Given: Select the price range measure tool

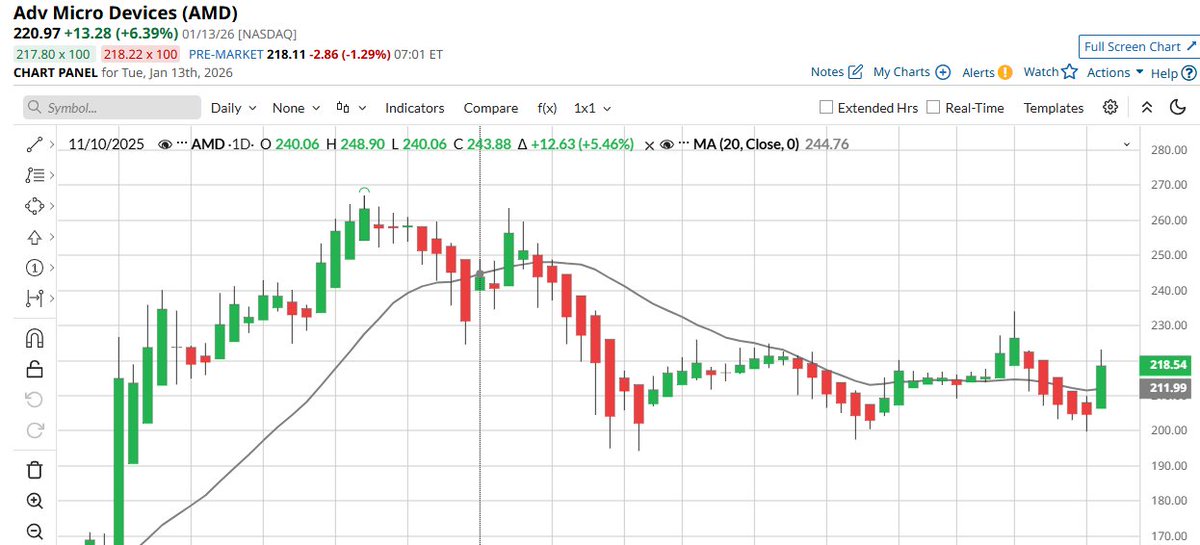Looking at the screenshot, I should (x=34, y=298).
